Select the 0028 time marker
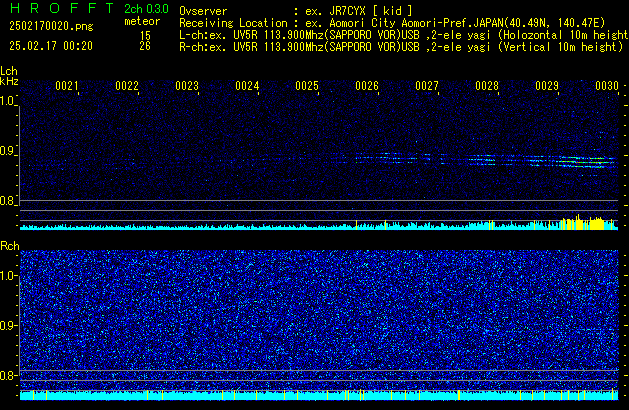The image size is (629, 410). (x=487, y=86)
